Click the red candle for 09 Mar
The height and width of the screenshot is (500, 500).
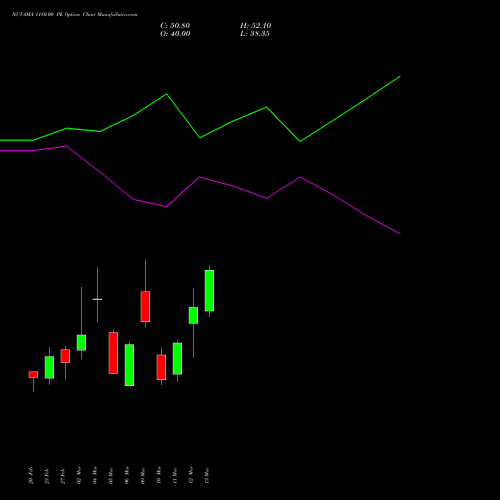(x=145, y=307)
